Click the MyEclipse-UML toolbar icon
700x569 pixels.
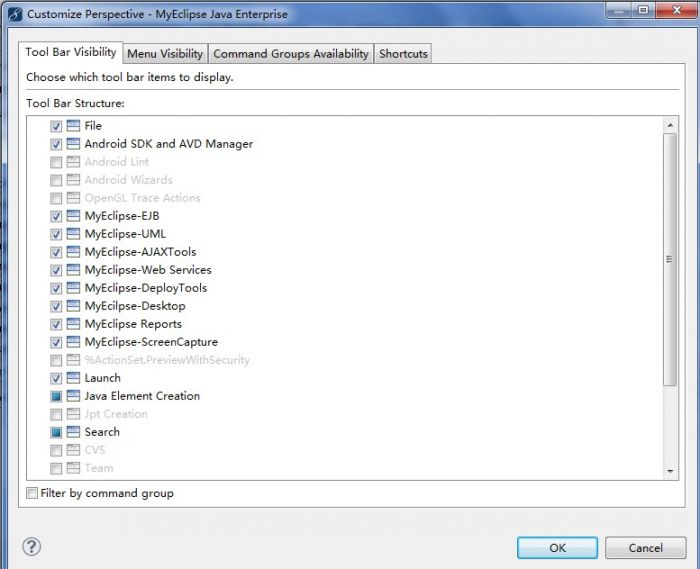73,234
